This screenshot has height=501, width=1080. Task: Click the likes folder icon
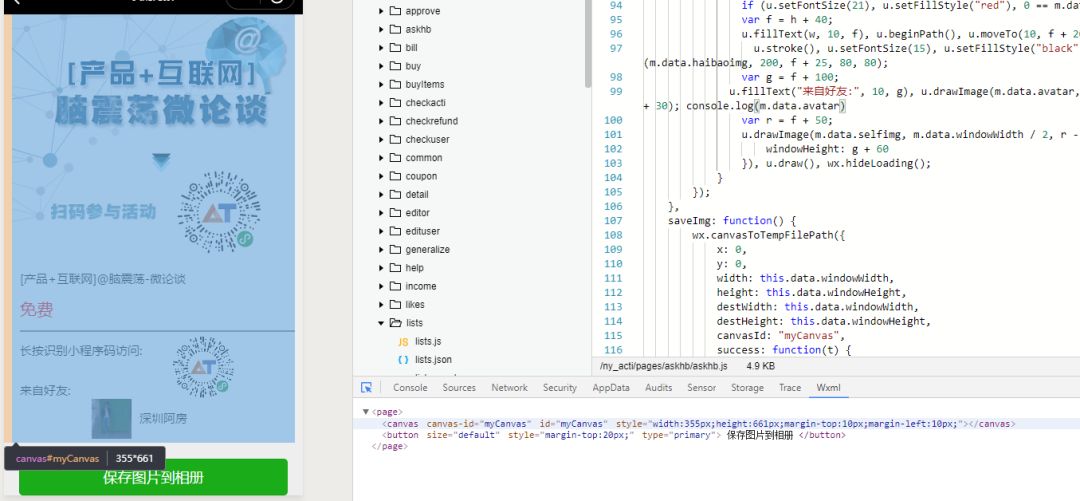click(395, 304)
